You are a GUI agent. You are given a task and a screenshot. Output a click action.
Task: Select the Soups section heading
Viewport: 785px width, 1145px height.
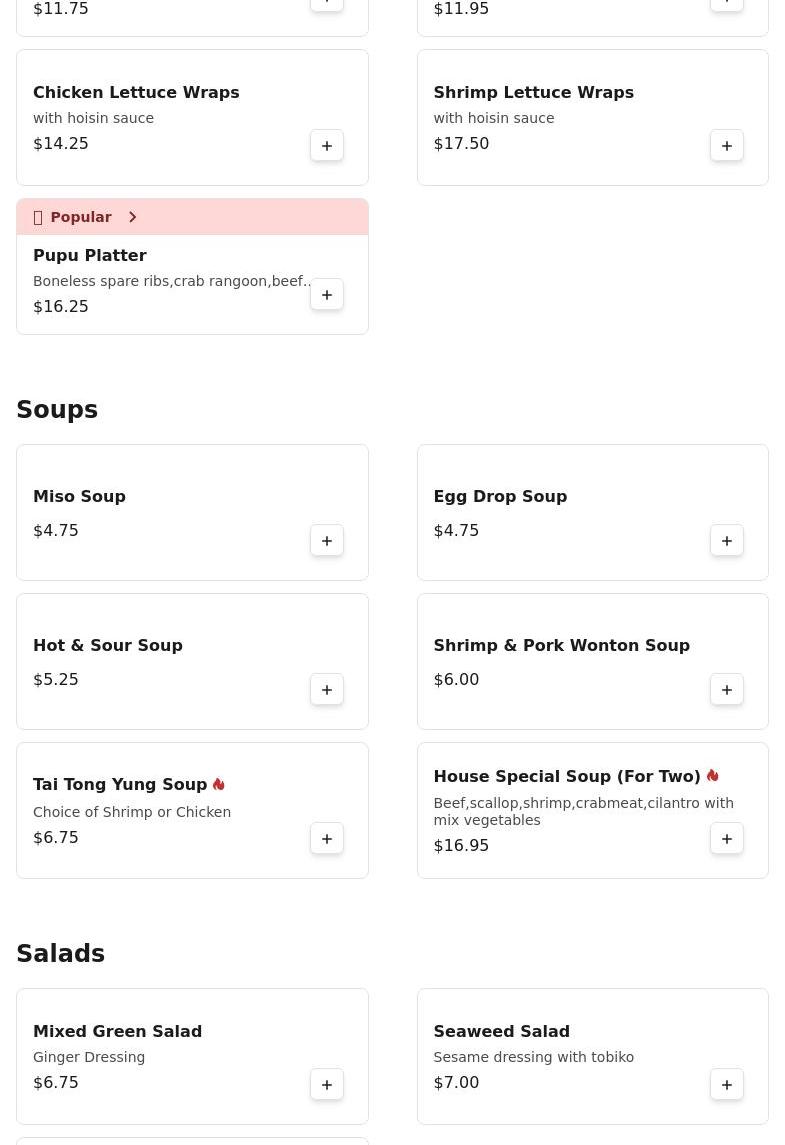click(x=57, y=410)
